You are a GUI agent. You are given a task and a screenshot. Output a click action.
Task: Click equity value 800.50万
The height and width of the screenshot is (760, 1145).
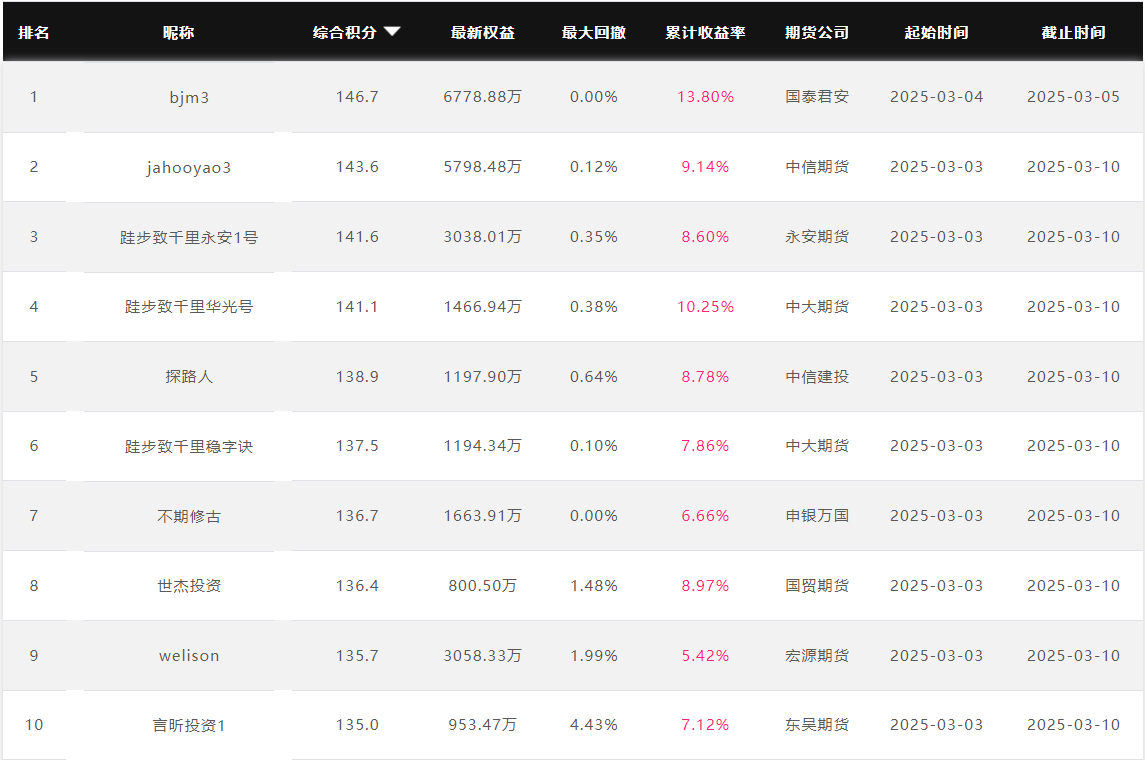tap(483, 586)
